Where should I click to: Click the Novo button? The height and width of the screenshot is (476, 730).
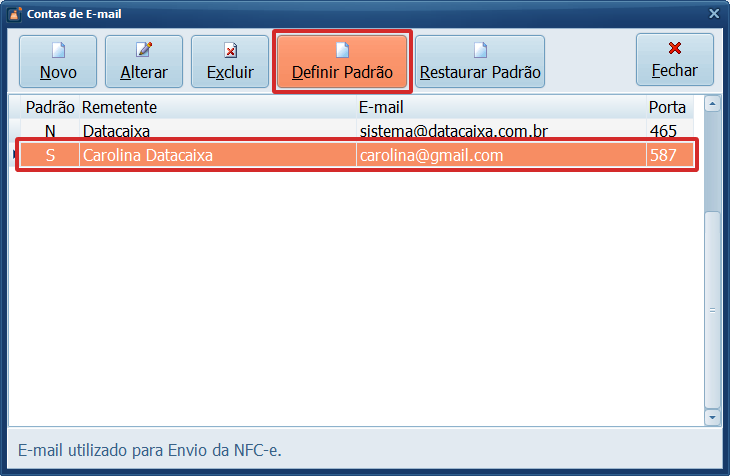click(58, 61)
